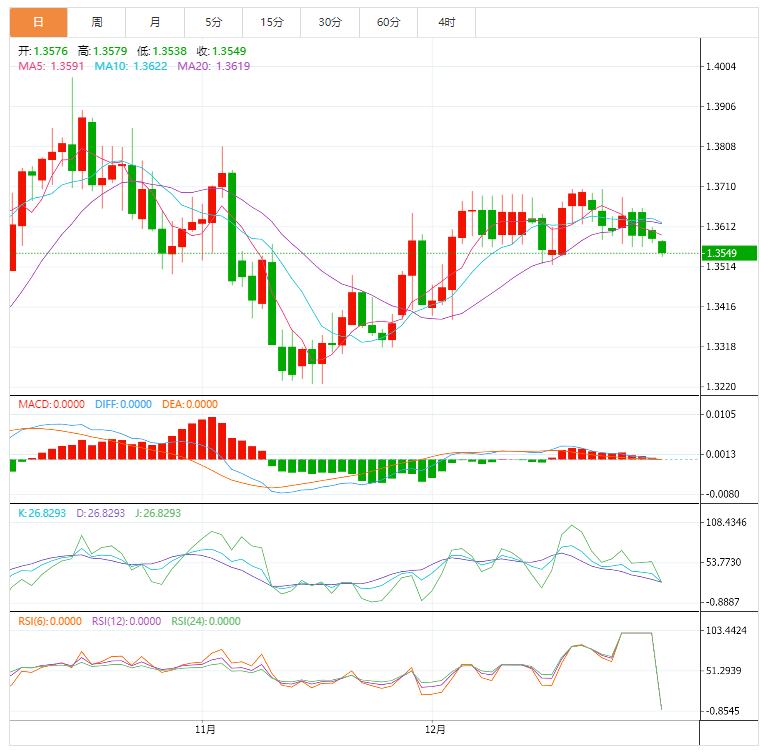The width and height of the screenshot is (761, 753).
Task: Click the RSI(24): 0.0000 label
Action: coord(206,622)
